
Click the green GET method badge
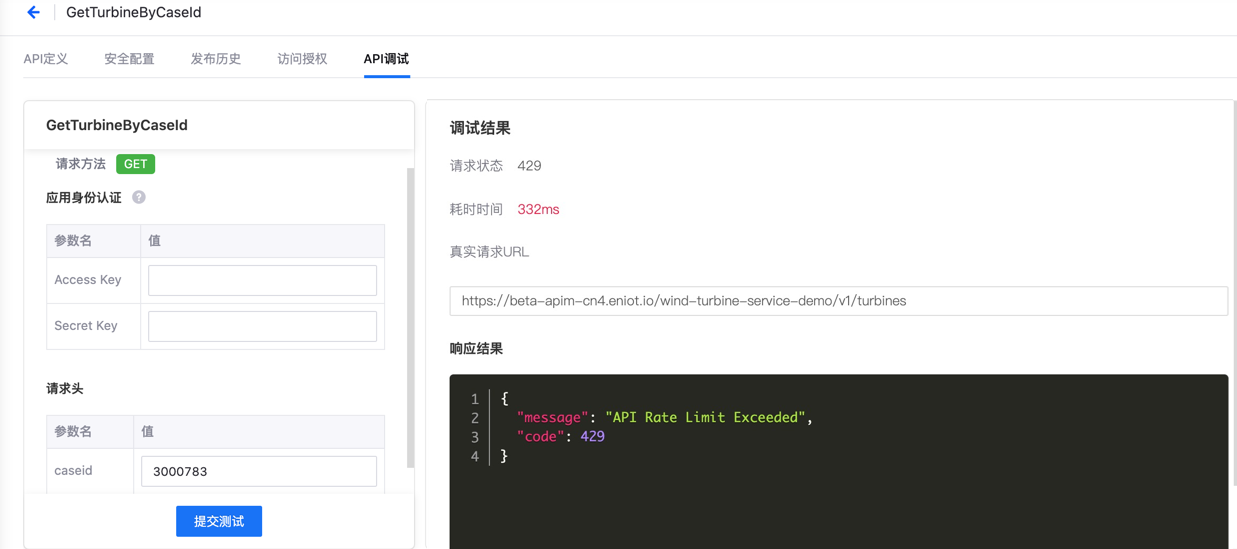coord(135,164)
